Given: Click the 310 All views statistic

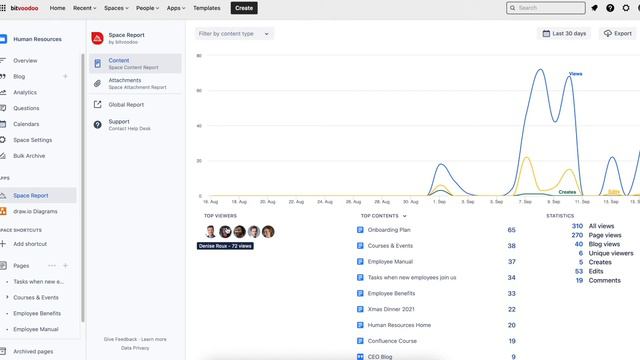Looking at the screenshot, I should pos(593,226).
